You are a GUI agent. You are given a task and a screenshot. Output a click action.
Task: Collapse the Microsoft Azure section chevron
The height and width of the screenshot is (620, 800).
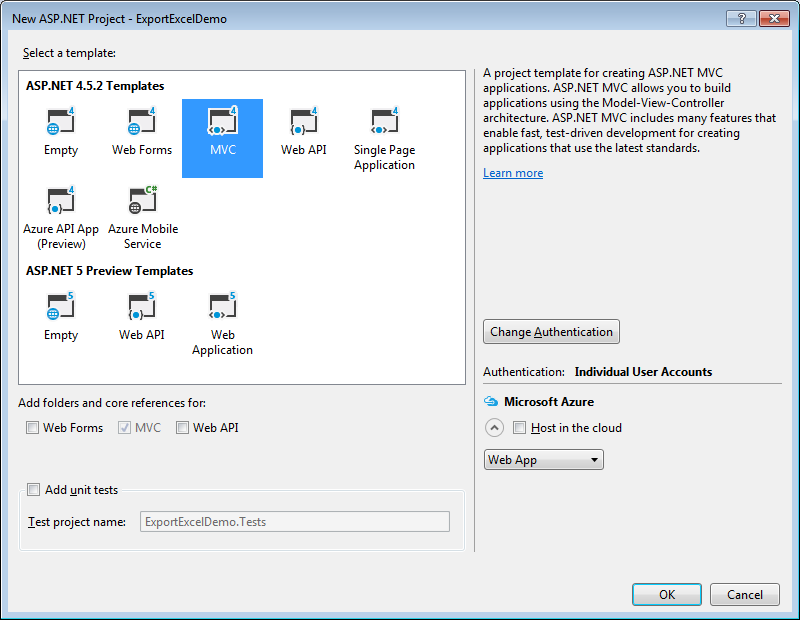pyautogui.click(x=494, y=428)
